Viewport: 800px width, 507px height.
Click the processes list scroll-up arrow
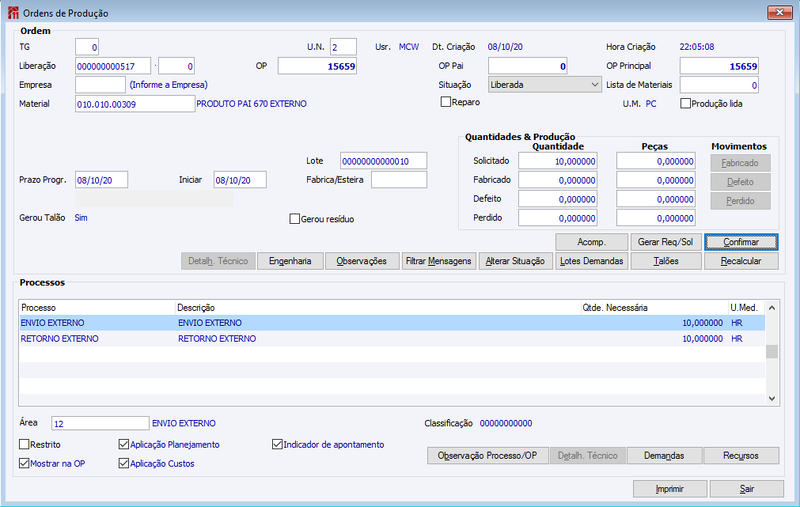coord(772,308)
